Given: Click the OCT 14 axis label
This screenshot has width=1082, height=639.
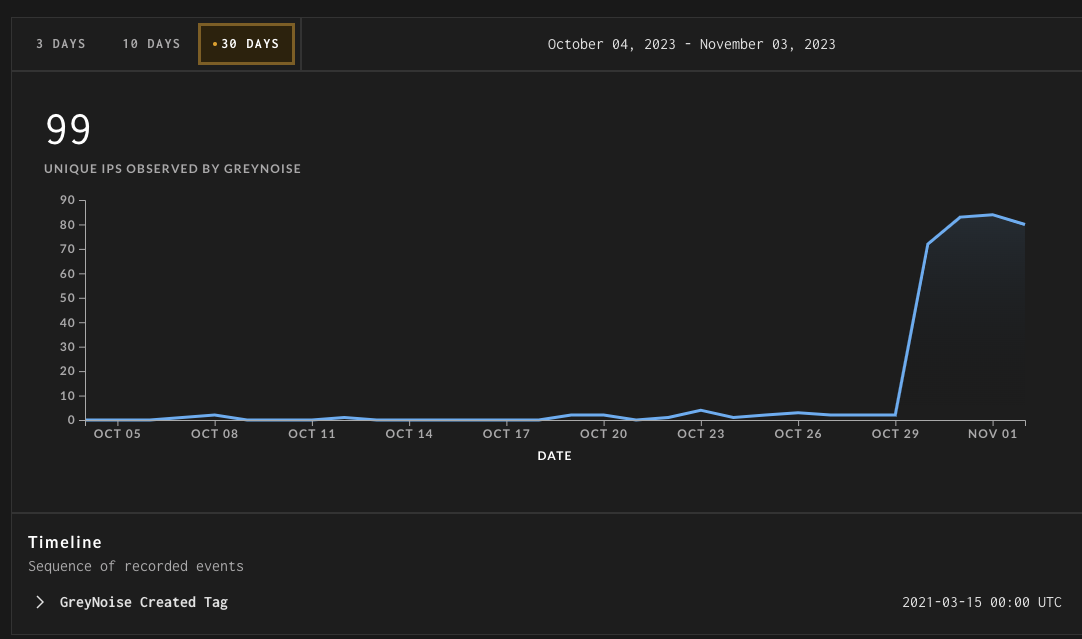Looking at the screenshot, I should point(409,433).
